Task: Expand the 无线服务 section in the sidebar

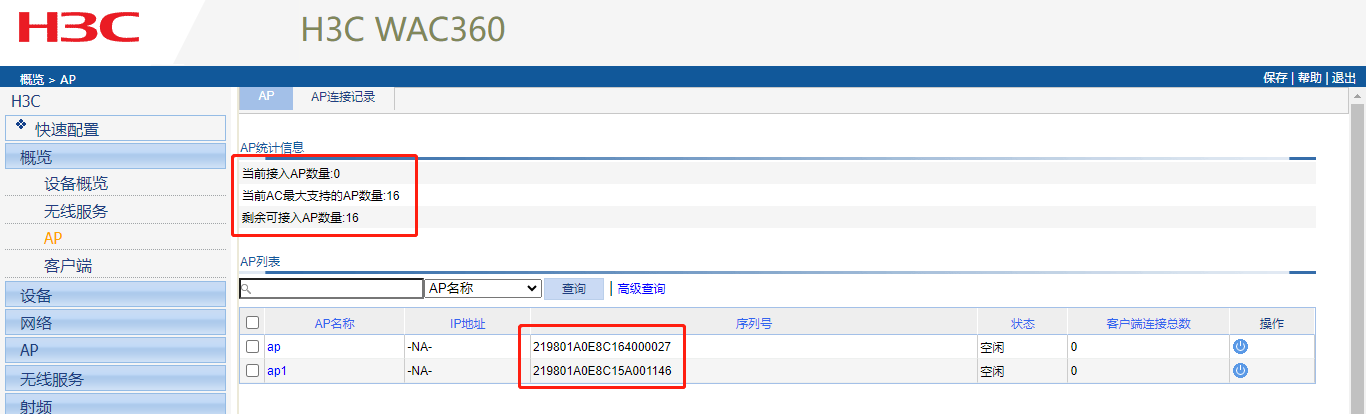Action: [x=116, y=379]
